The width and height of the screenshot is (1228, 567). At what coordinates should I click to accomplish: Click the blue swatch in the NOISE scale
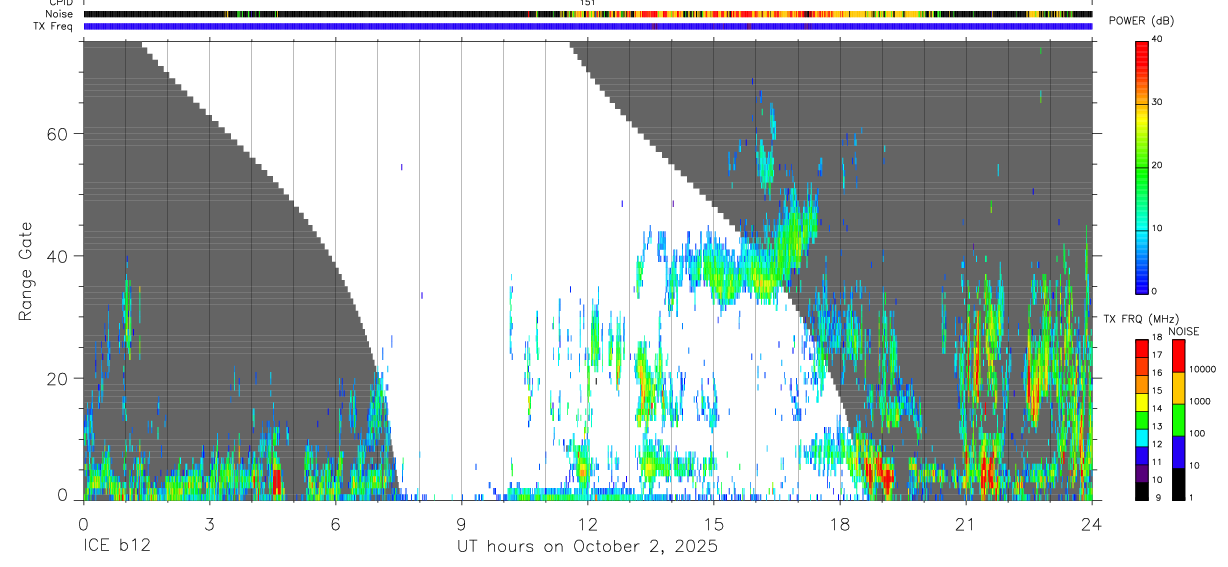(x=1179, y=452)
